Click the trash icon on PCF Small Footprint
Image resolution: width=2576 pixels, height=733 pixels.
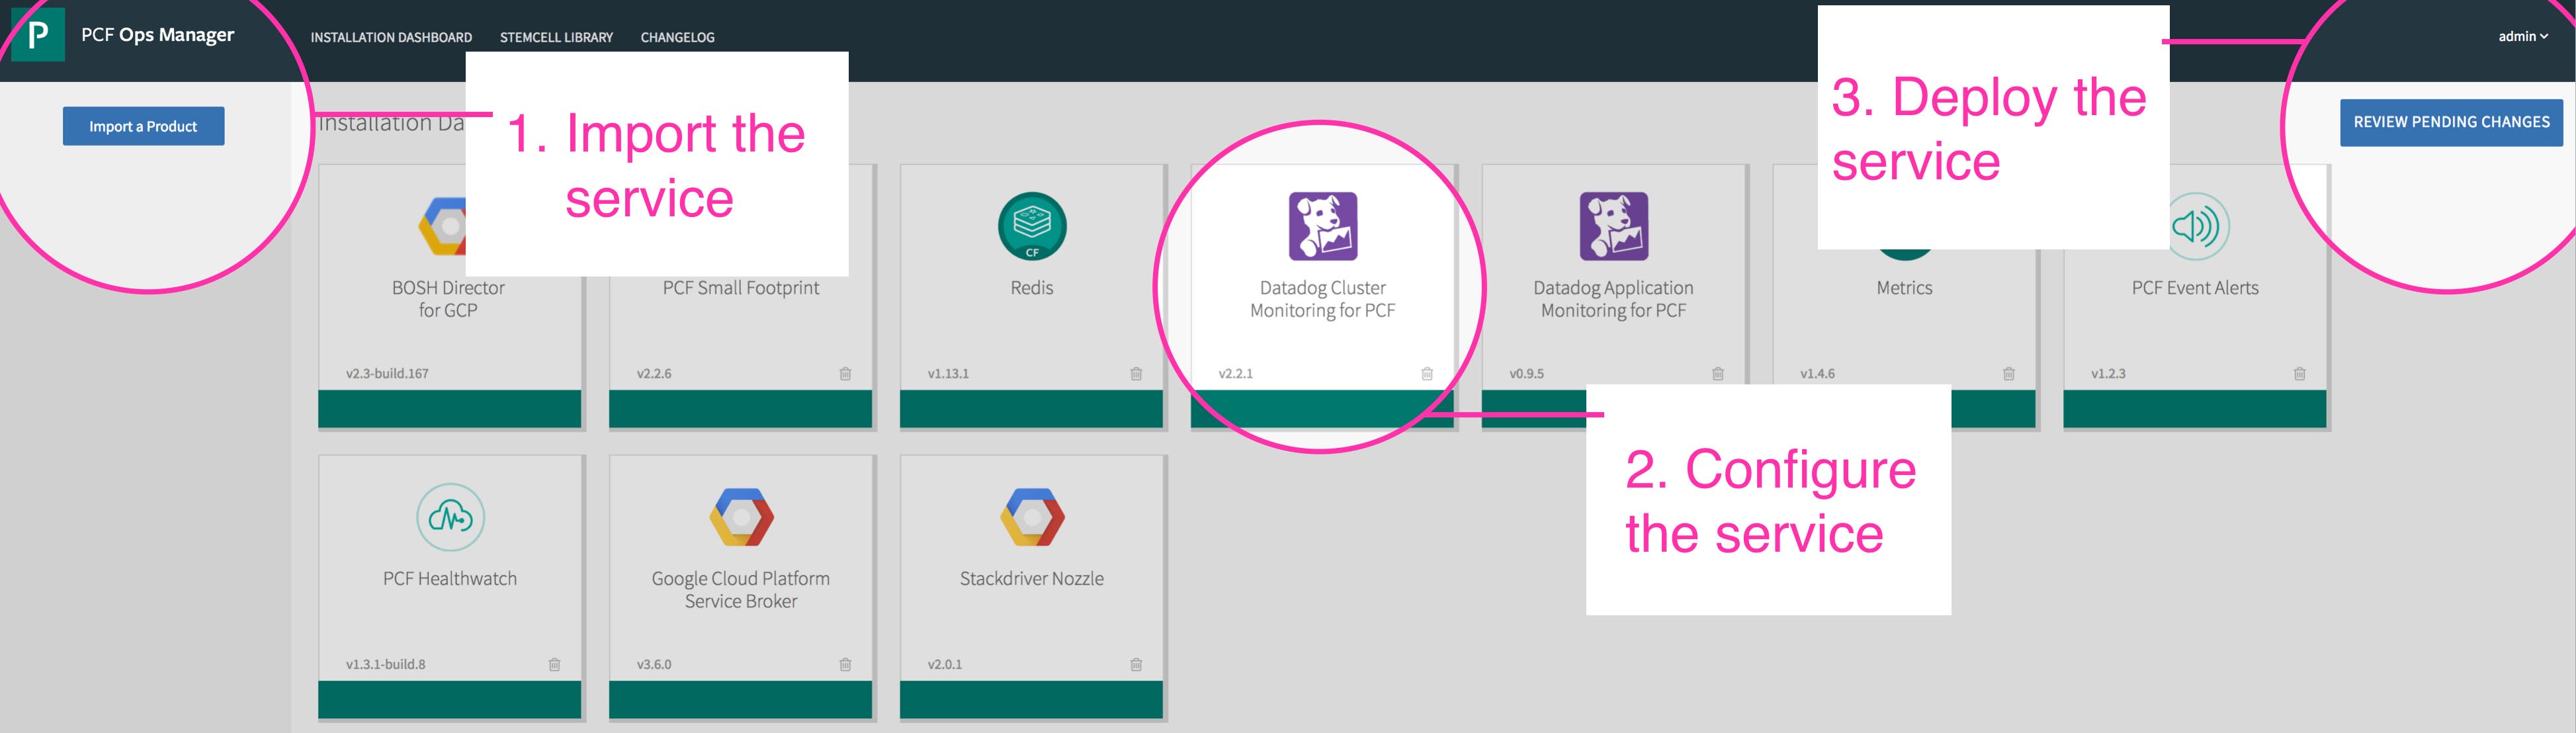point(845,373)
